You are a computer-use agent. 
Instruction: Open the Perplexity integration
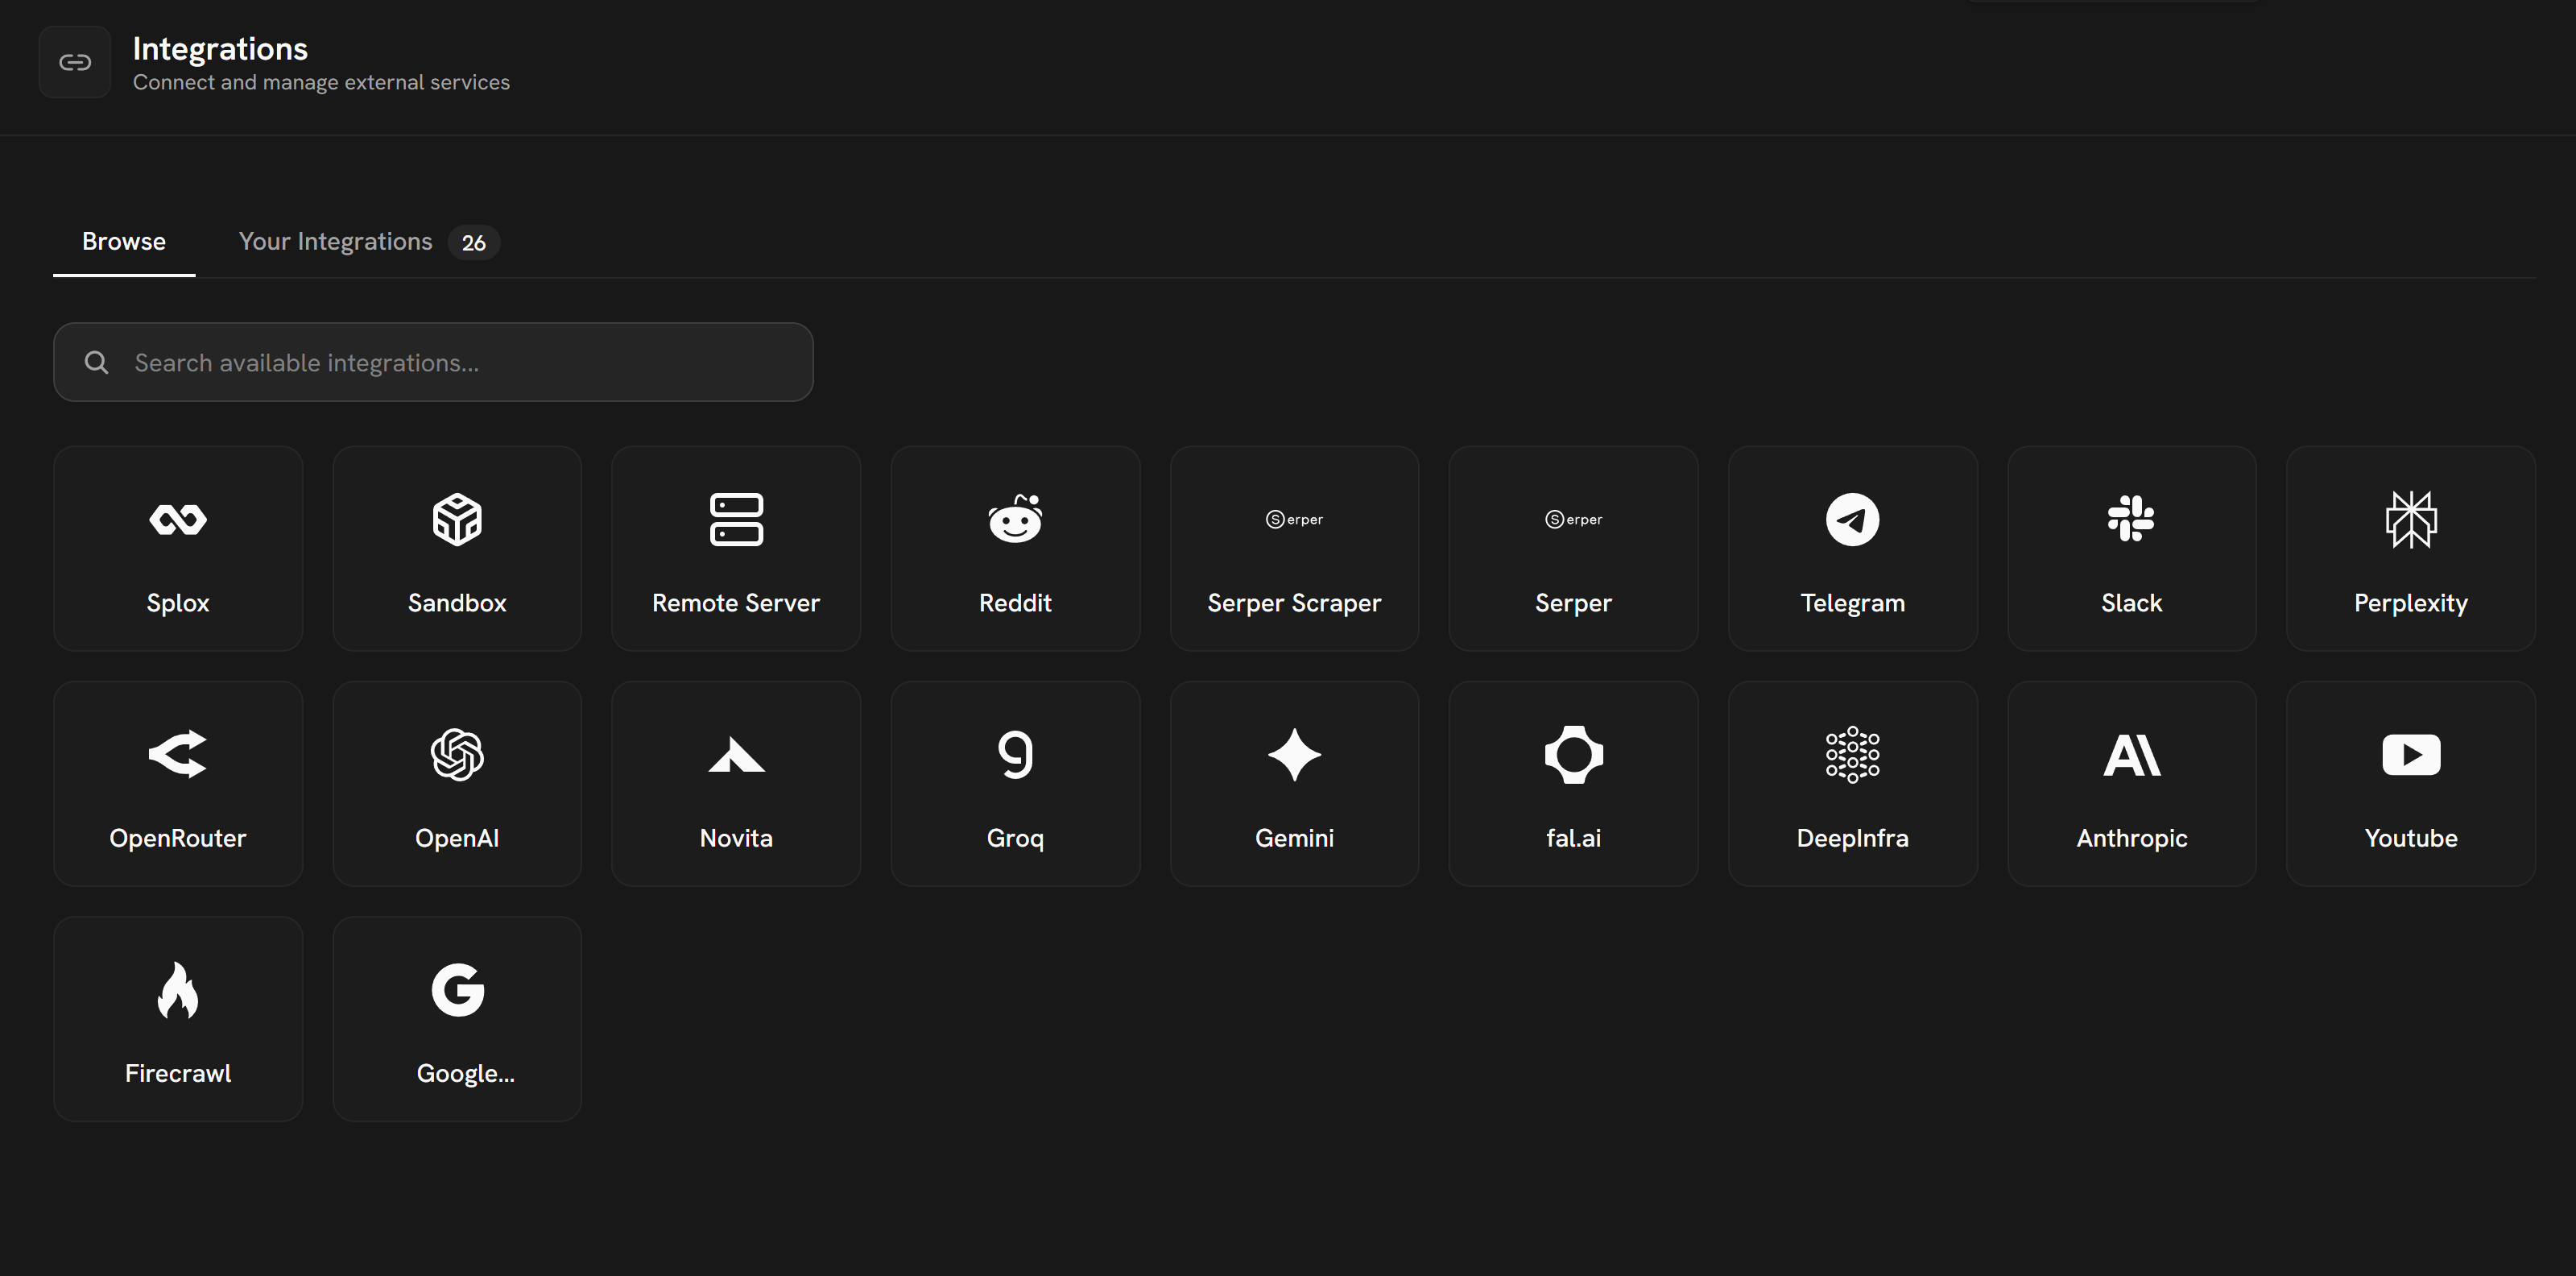click(2410, 548)
